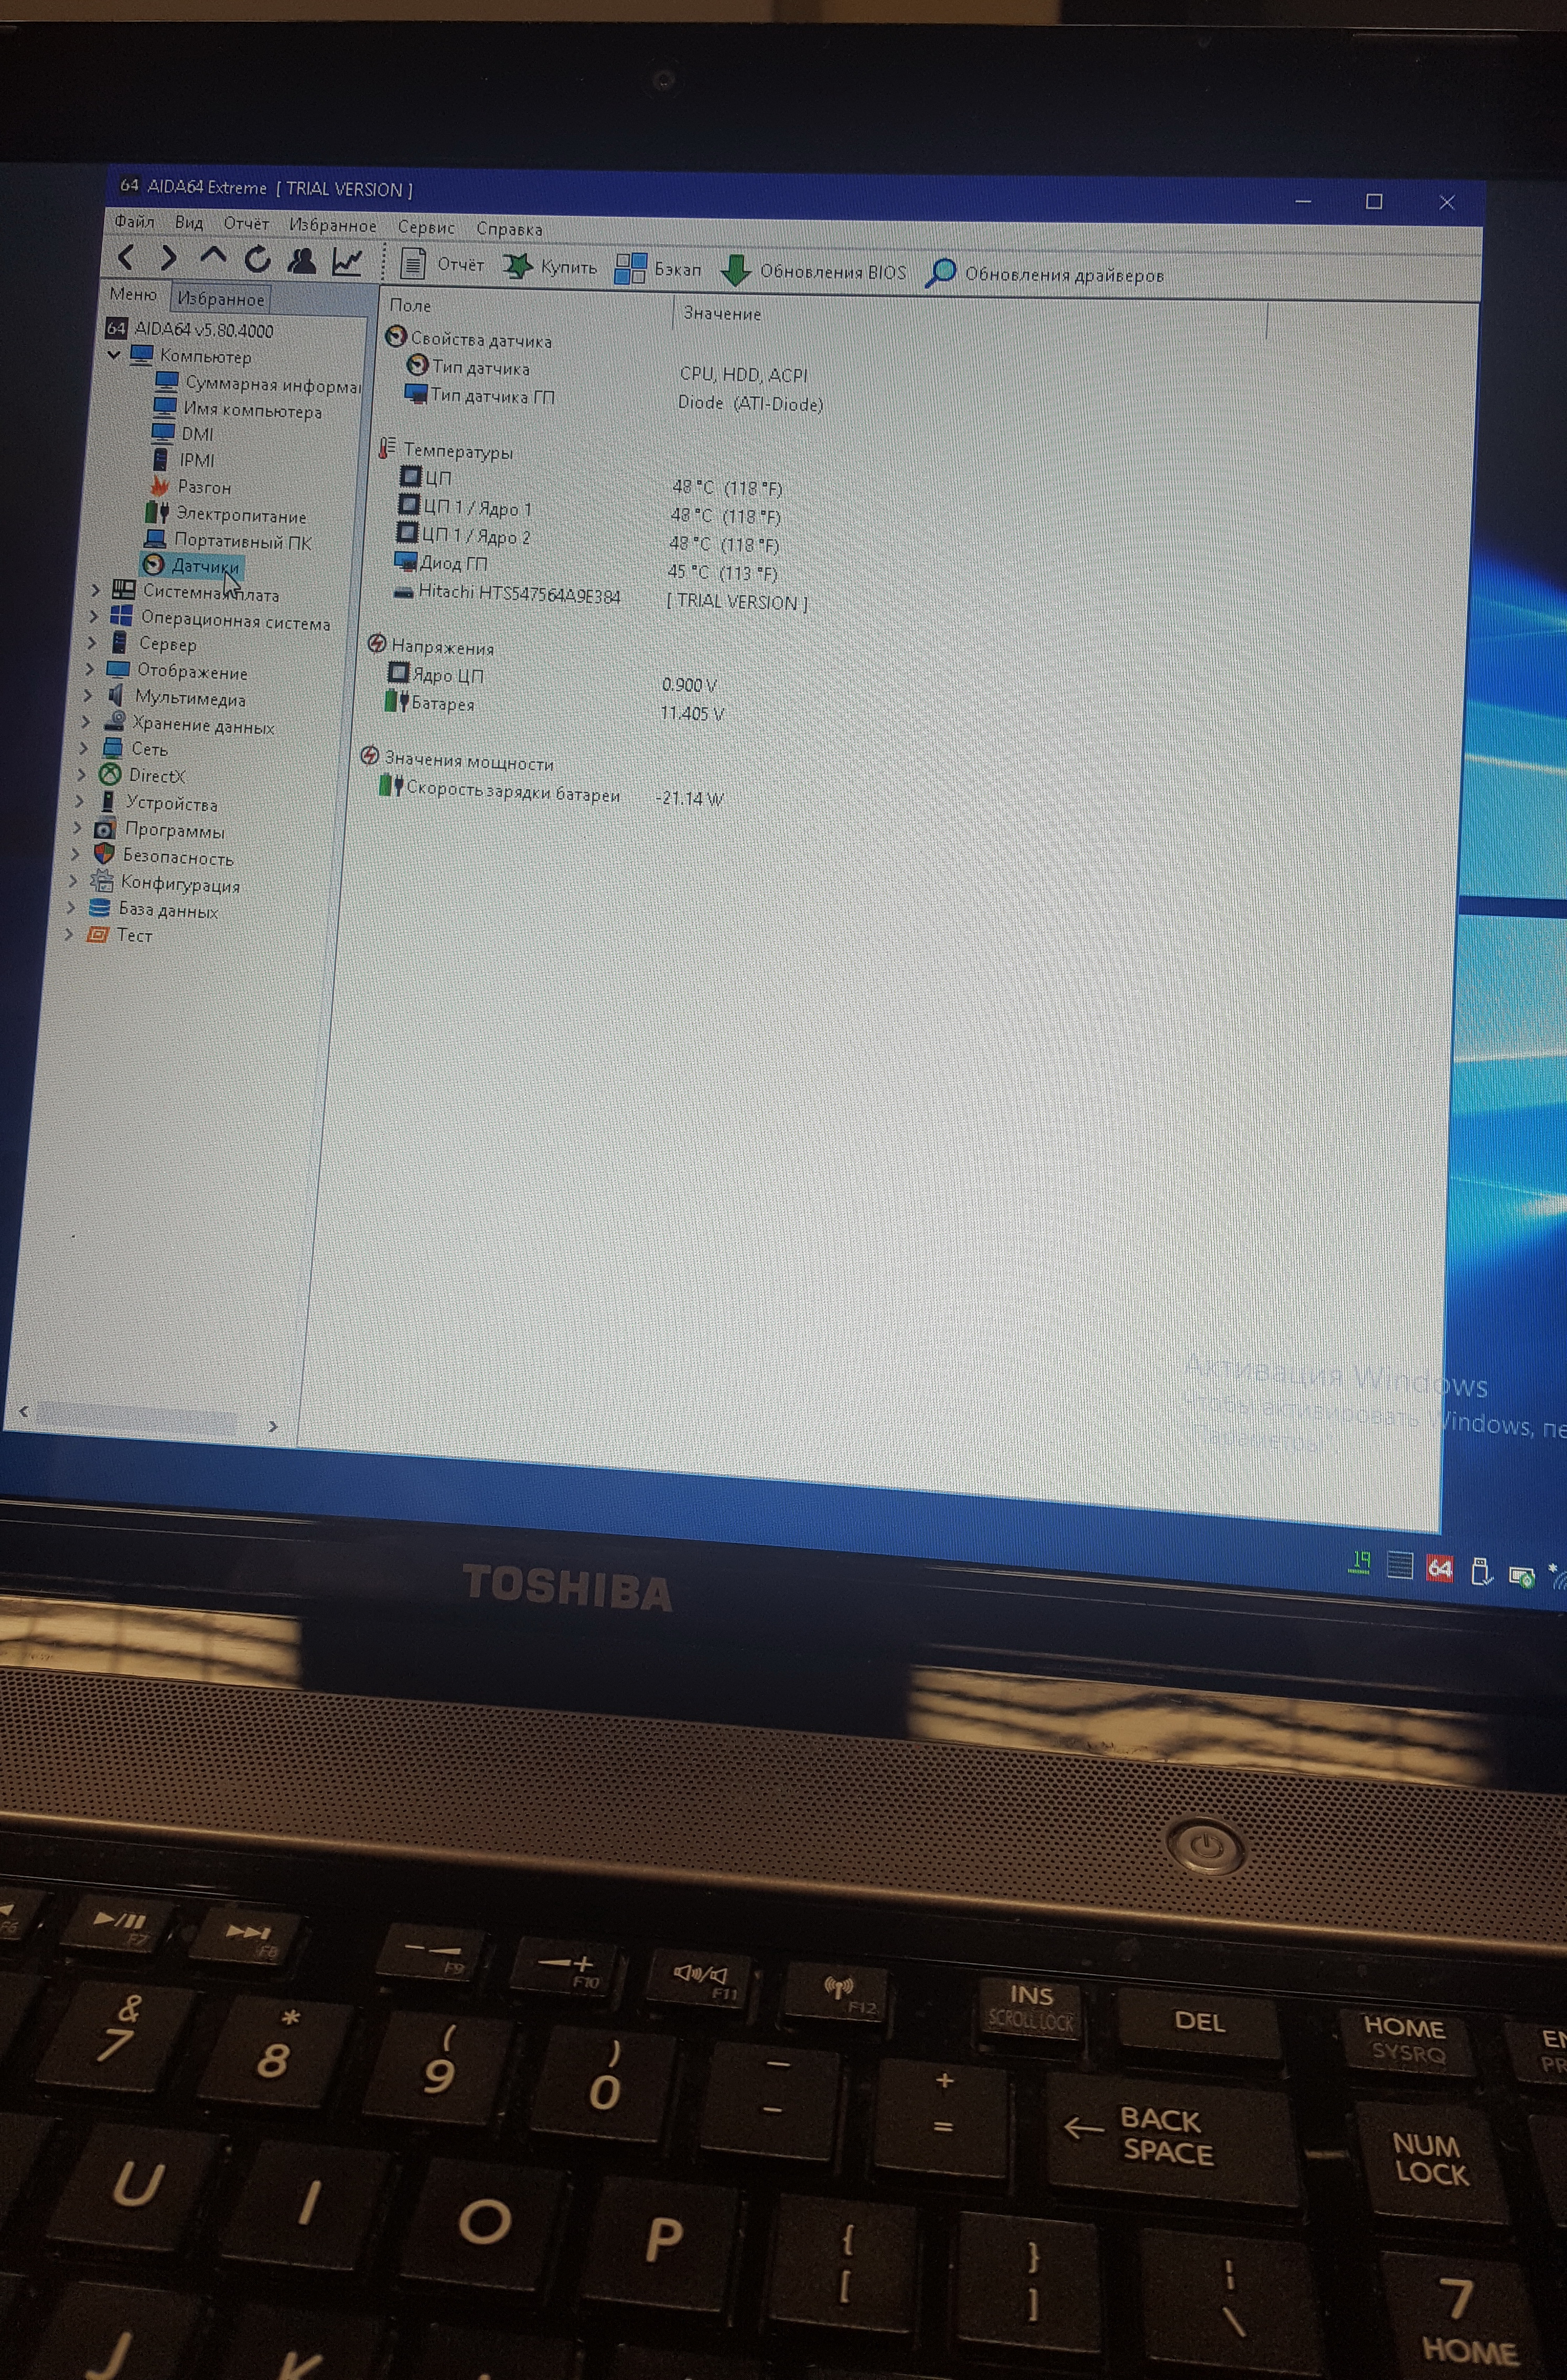Switch to the Избранное panel tab
This screenshot has width=1567, height=2380.
(x=221, y=298)
